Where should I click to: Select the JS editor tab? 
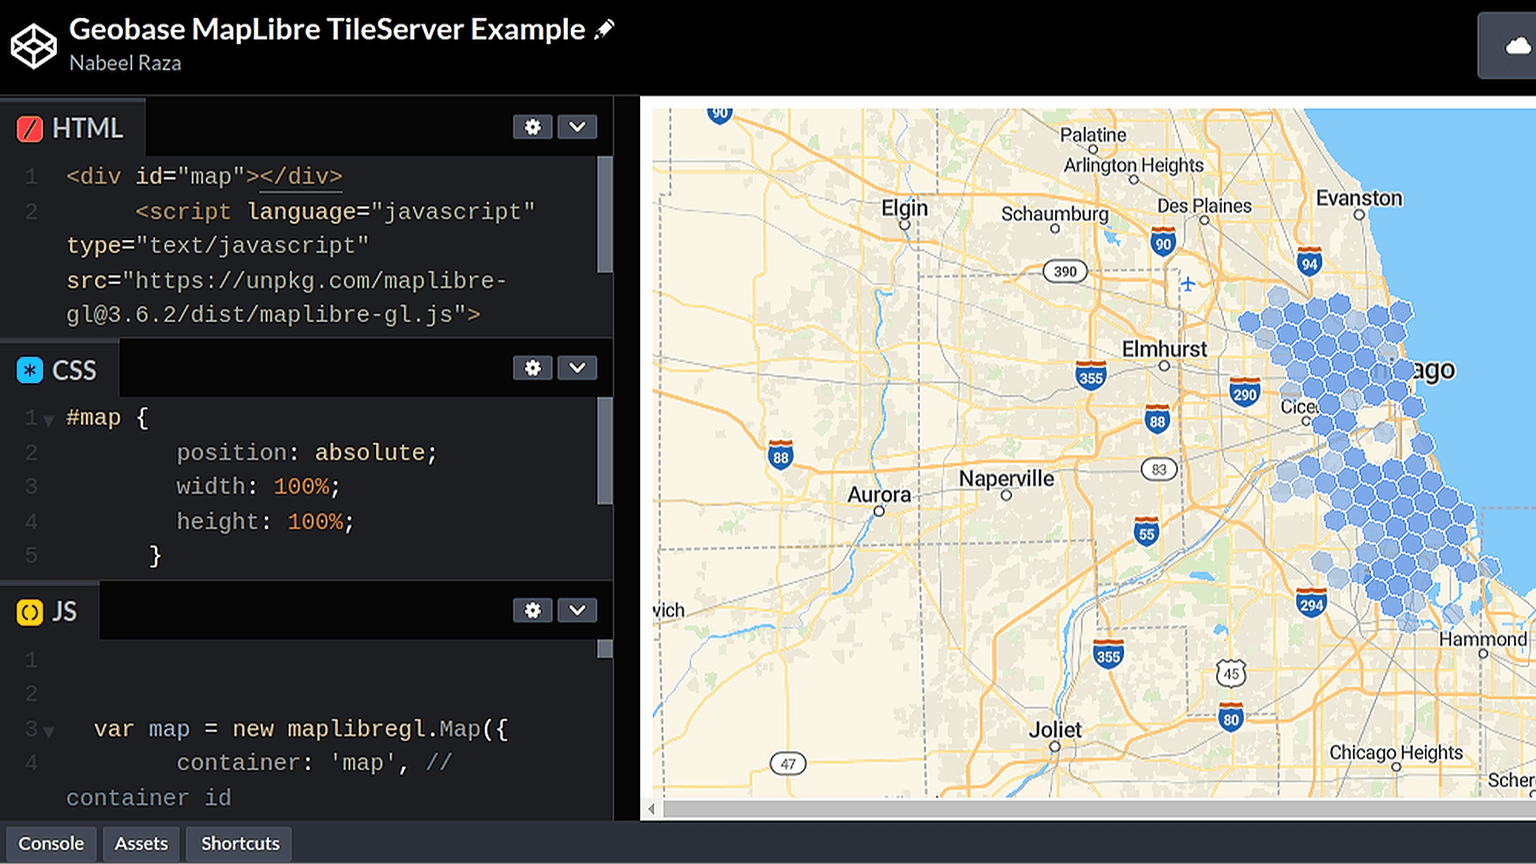(x=48, y=612)
